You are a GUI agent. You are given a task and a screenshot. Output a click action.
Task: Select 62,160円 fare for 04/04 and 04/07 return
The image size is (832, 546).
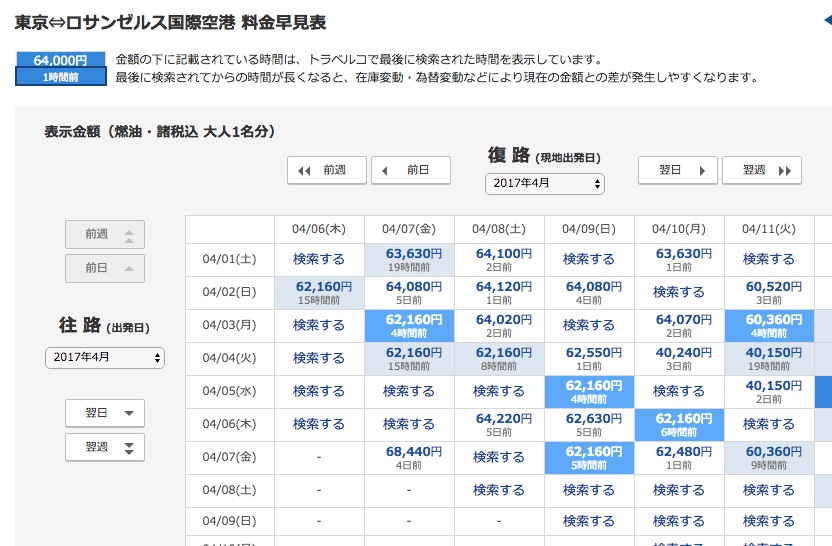[409, 359]
